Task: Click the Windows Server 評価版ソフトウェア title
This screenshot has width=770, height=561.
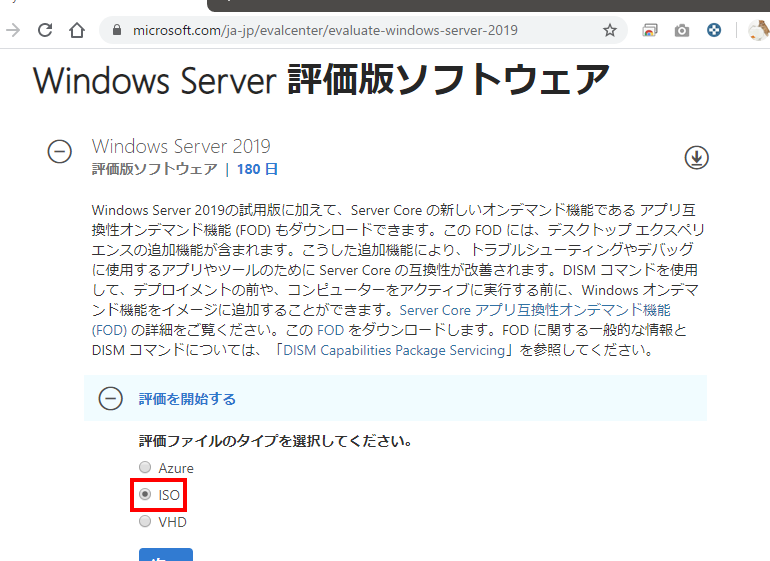Action: tap(322, 80)
